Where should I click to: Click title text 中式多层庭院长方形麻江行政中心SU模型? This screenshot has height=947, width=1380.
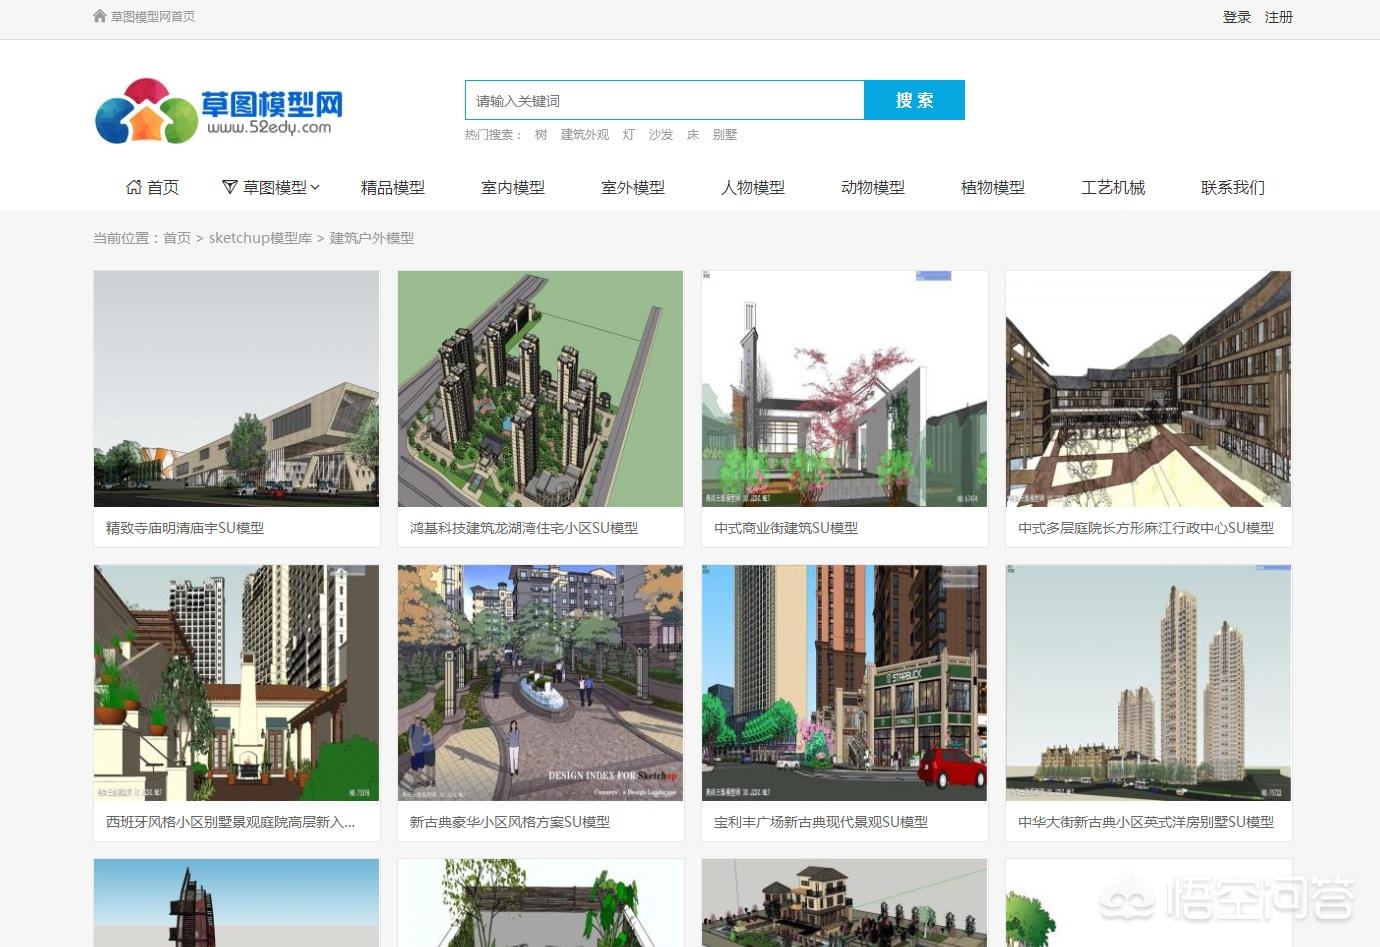[1146, 528]
